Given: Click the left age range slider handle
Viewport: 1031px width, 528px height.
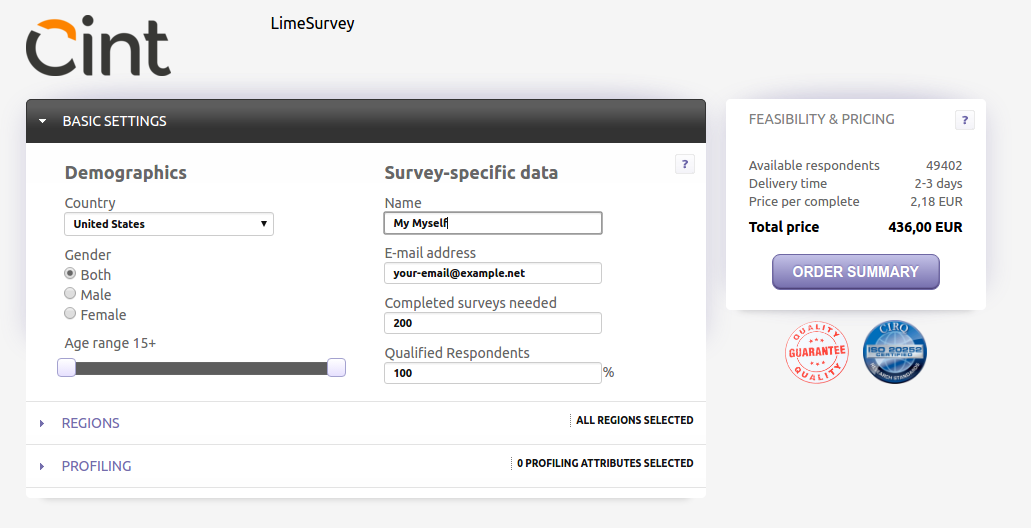Looking at the screenshot, I should click(x=67, y=368).
